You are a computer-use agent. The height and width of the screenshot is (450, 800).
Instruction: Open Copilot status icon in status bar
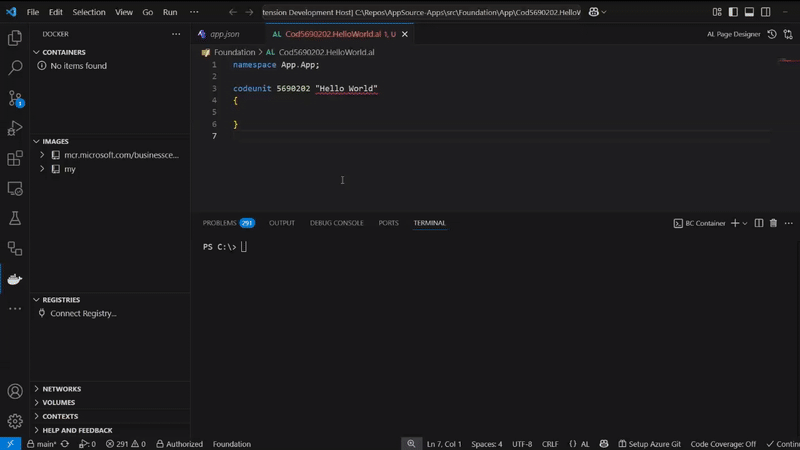pyautogui.click(x=604, y=444)
